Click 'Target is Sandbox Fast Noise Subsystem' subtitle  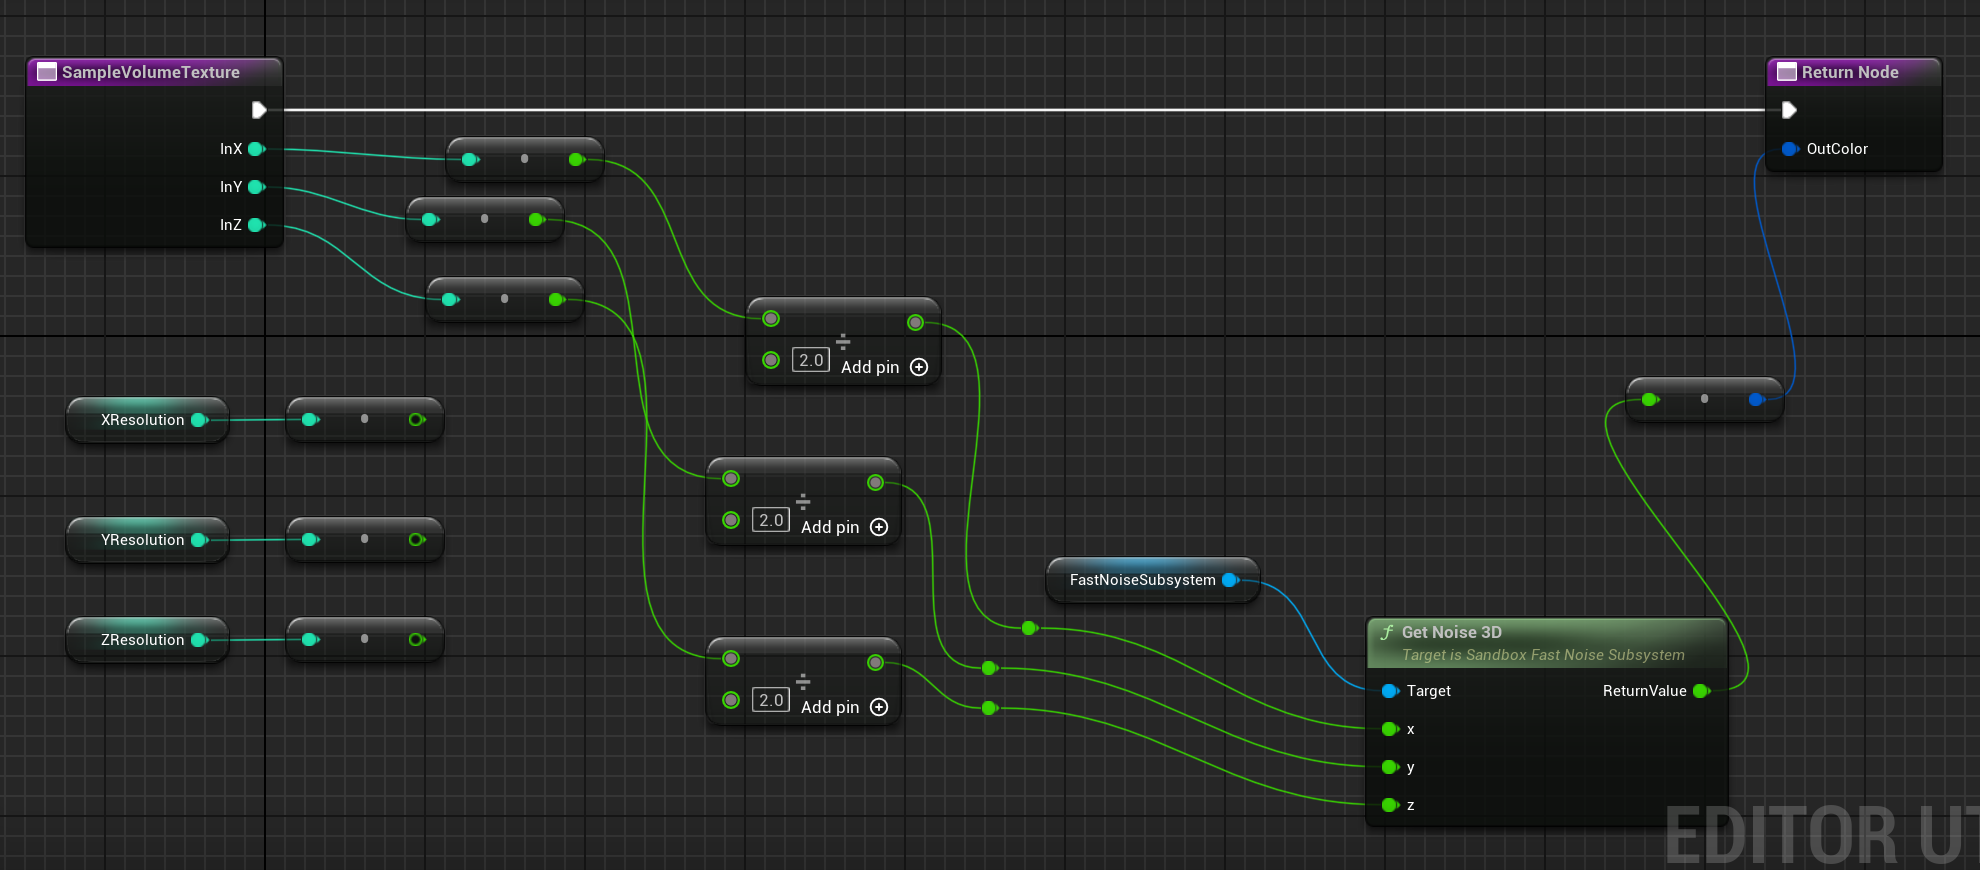(x=1543, y=655)
